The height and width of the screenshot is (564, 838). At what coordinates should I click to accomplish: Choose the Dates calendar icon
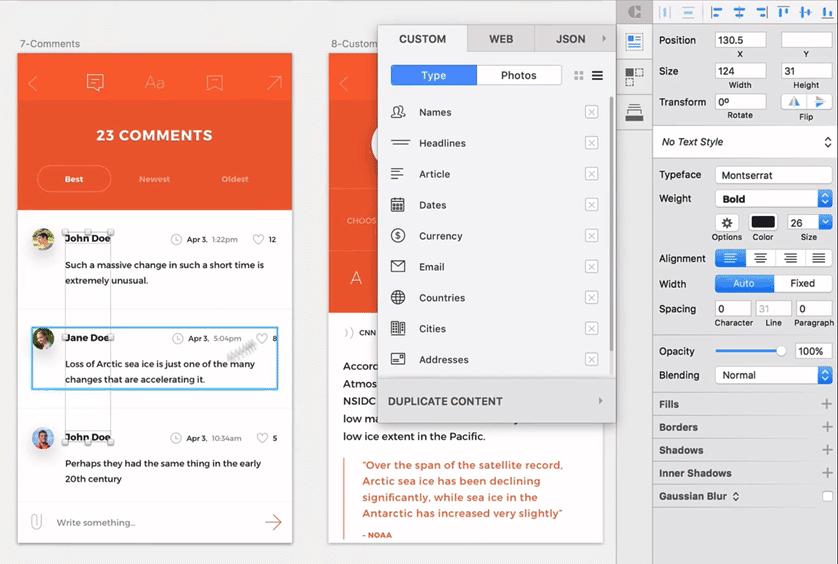point(398,205)
